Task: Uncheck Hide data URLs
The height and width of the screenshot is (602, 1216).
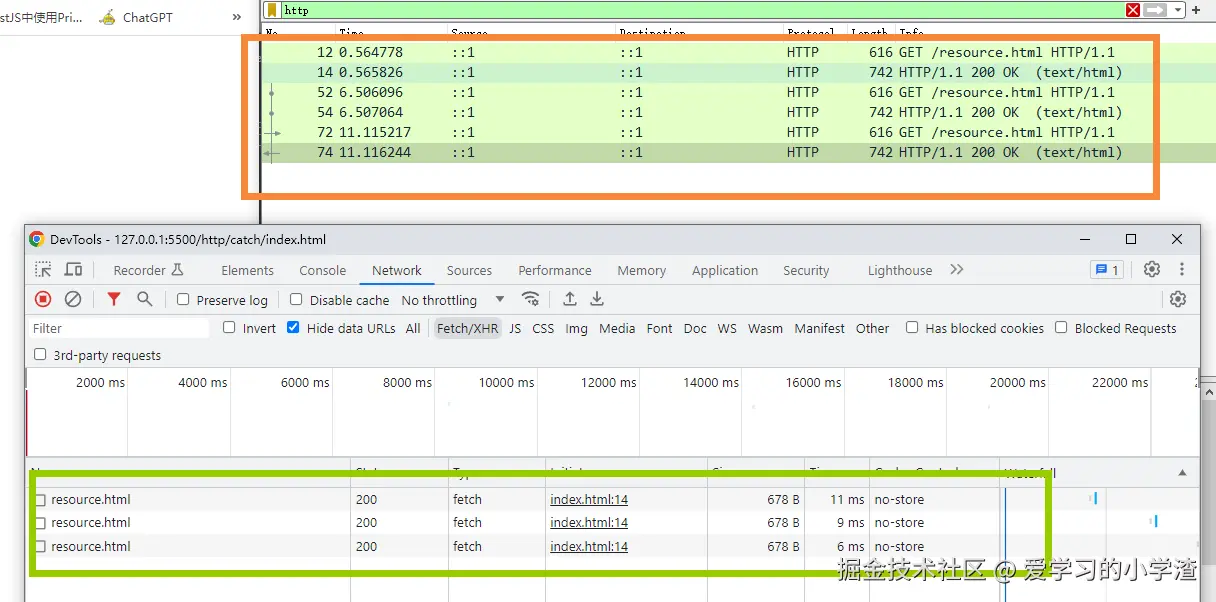Action: coord(293,328)
